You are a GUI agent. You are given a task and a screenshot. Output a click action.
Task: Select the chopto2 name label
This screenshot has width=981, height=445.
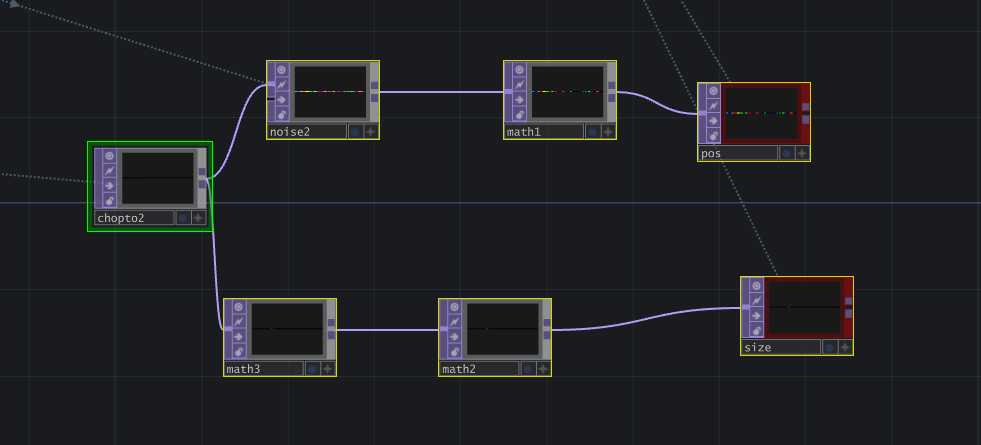click(x=133, y=218)
